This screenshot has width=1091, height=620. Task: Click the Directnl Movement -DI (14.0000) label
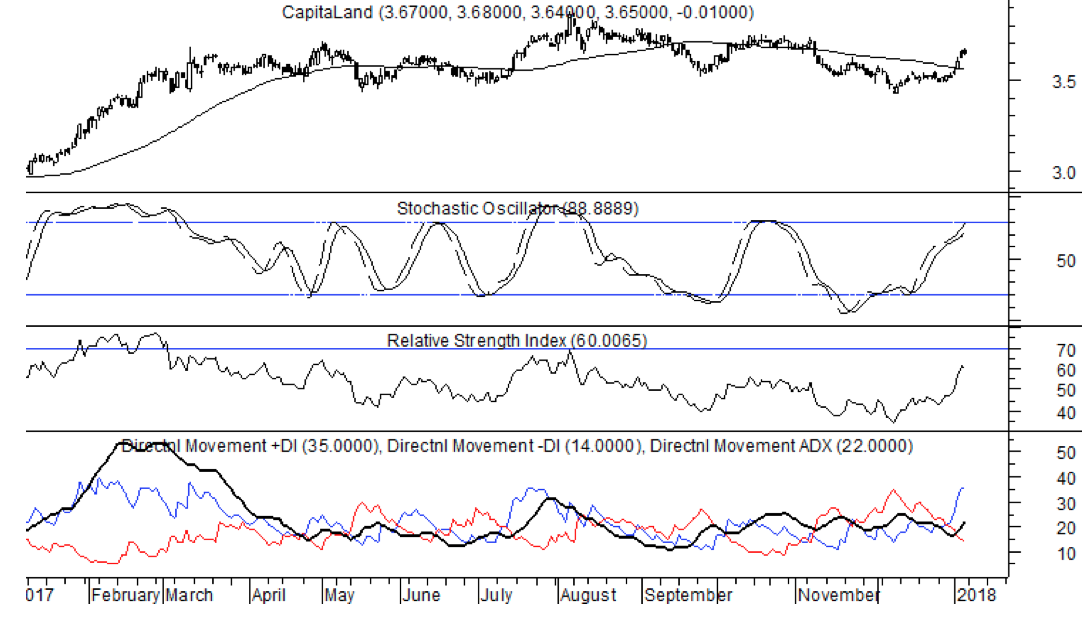515,445
